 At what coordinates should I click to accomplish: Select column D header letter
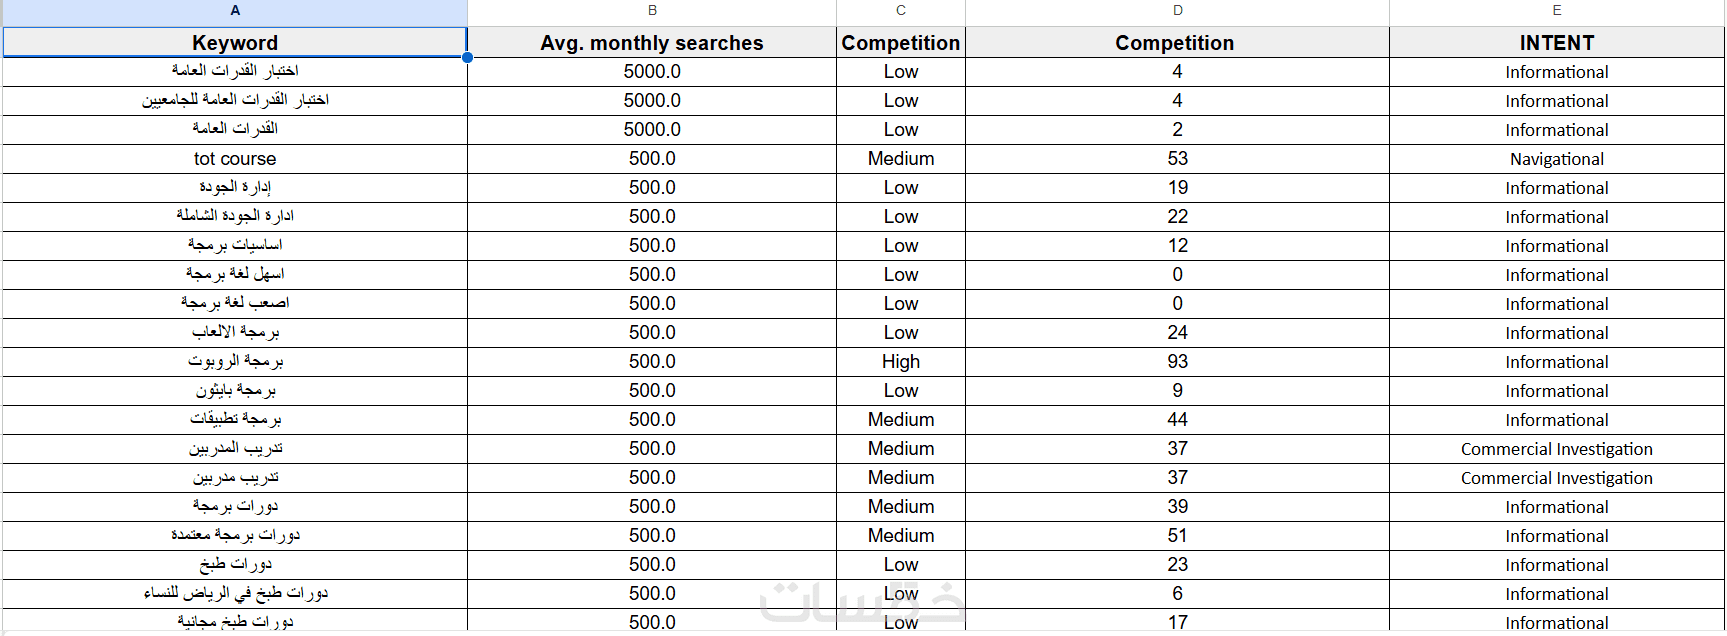pos(1177,10)
